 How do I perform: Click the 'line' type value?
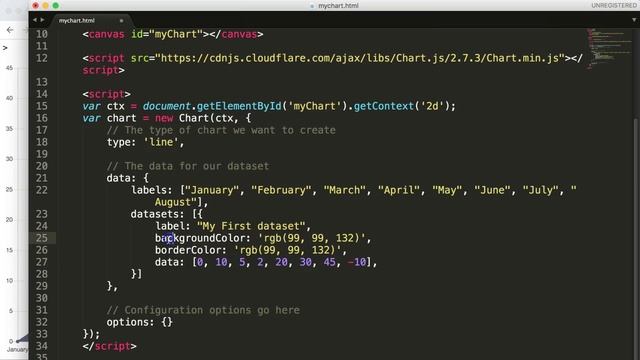pos(161,142)
